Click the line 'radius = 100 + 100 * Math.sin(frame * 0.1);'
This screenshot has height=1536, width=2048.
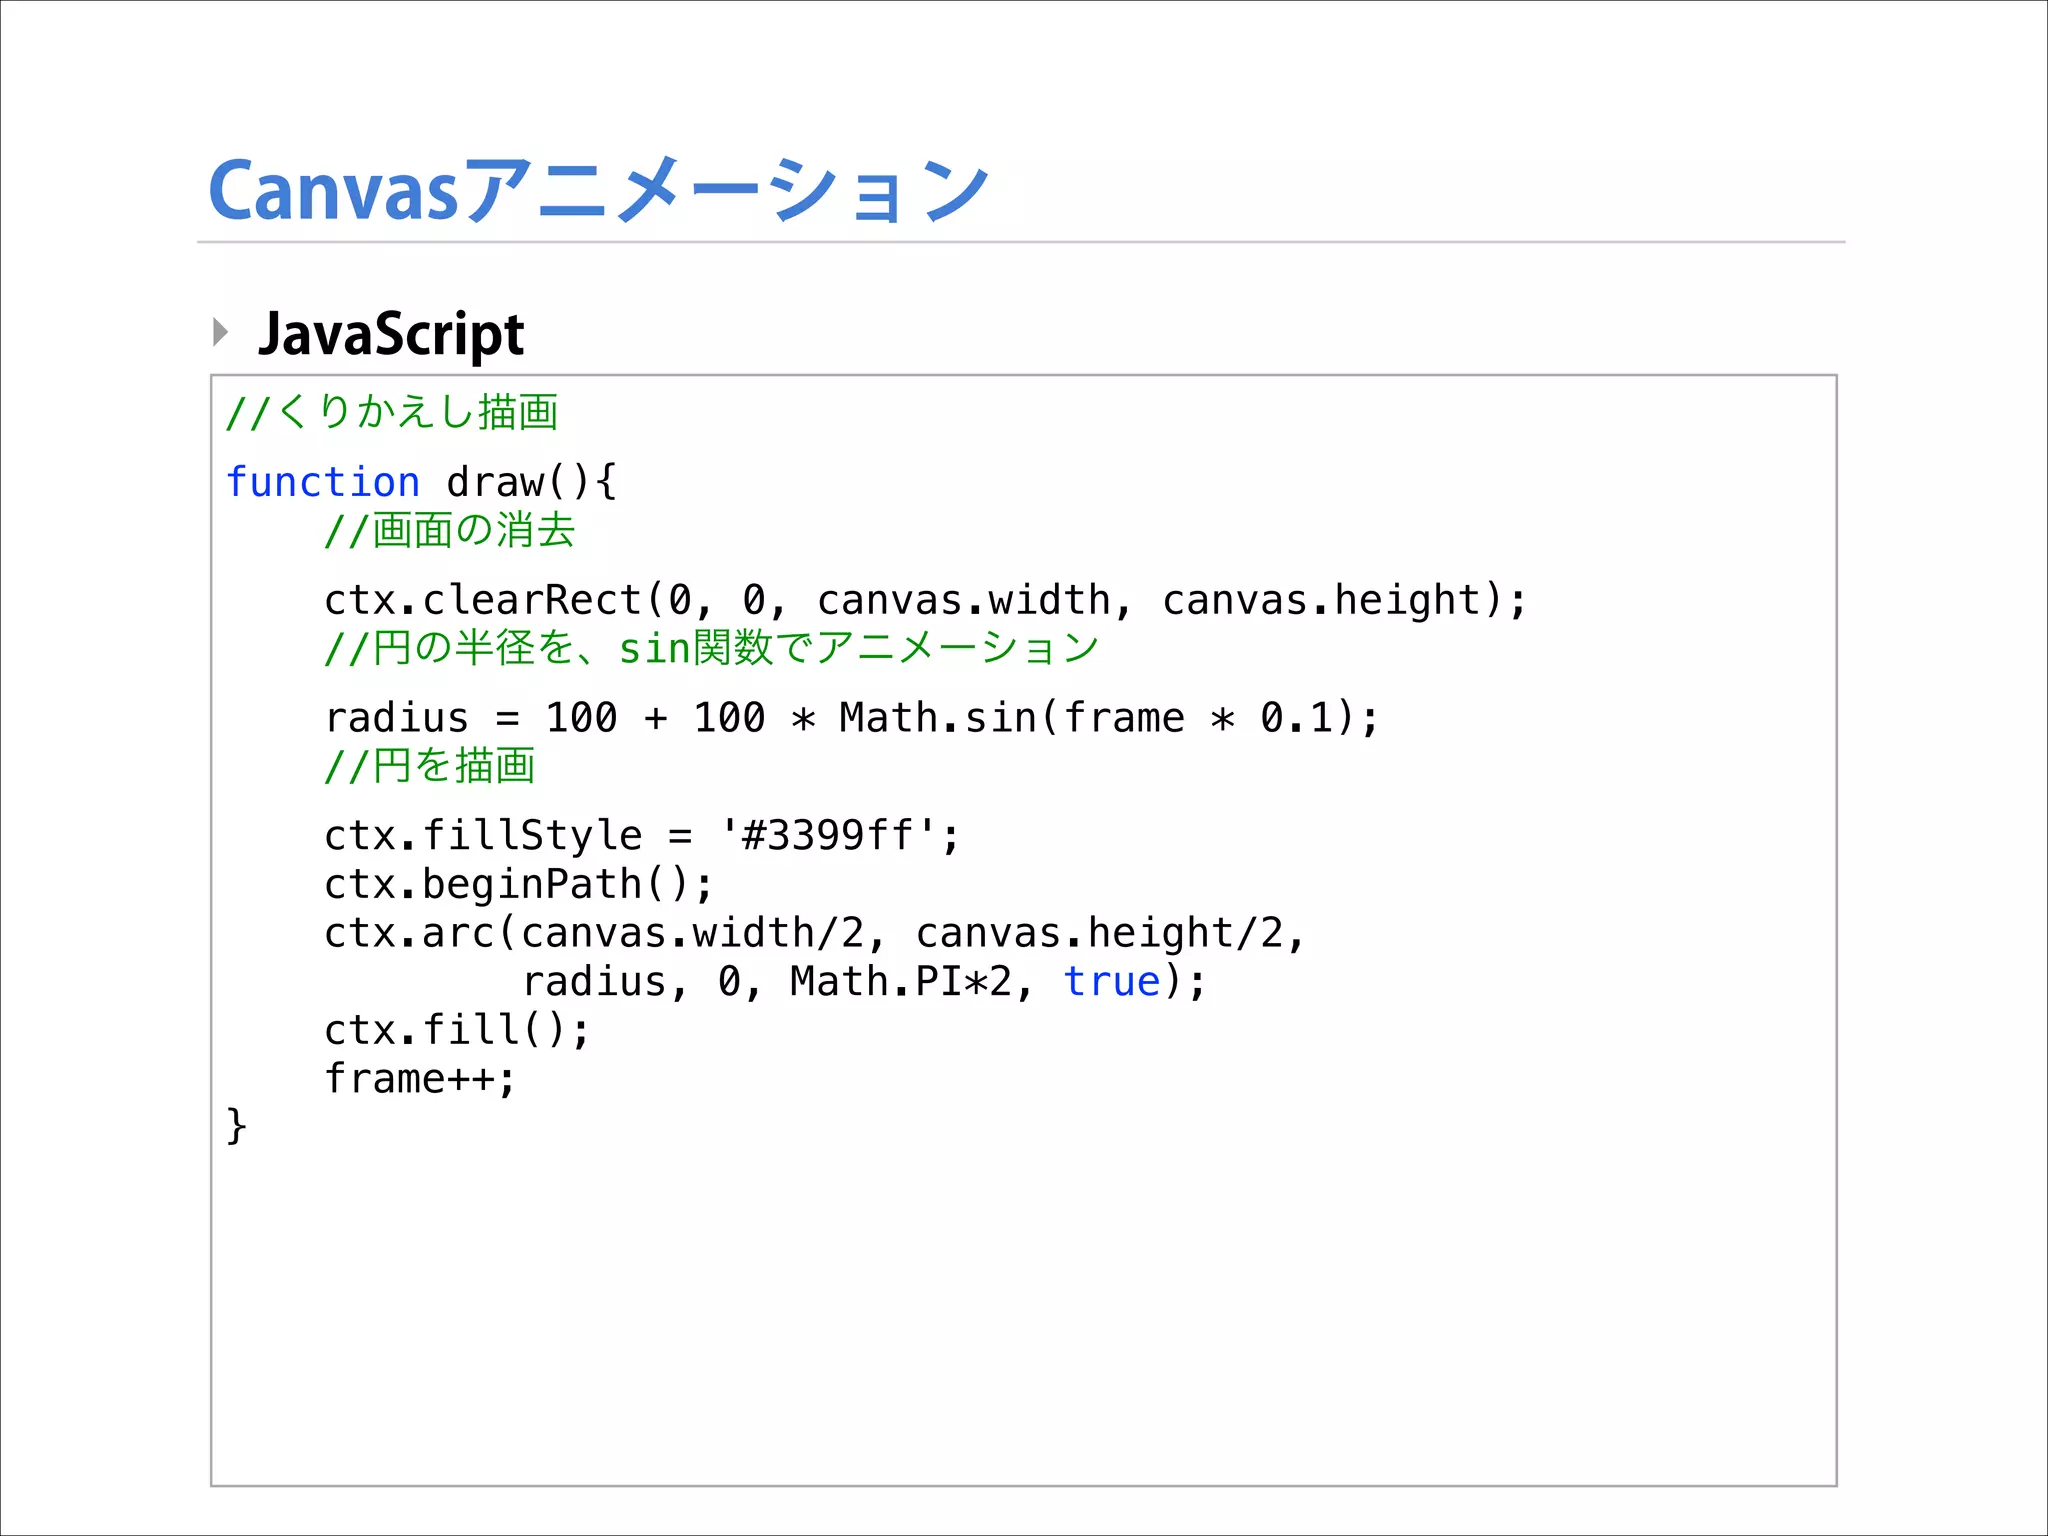(x=852, y=718)
